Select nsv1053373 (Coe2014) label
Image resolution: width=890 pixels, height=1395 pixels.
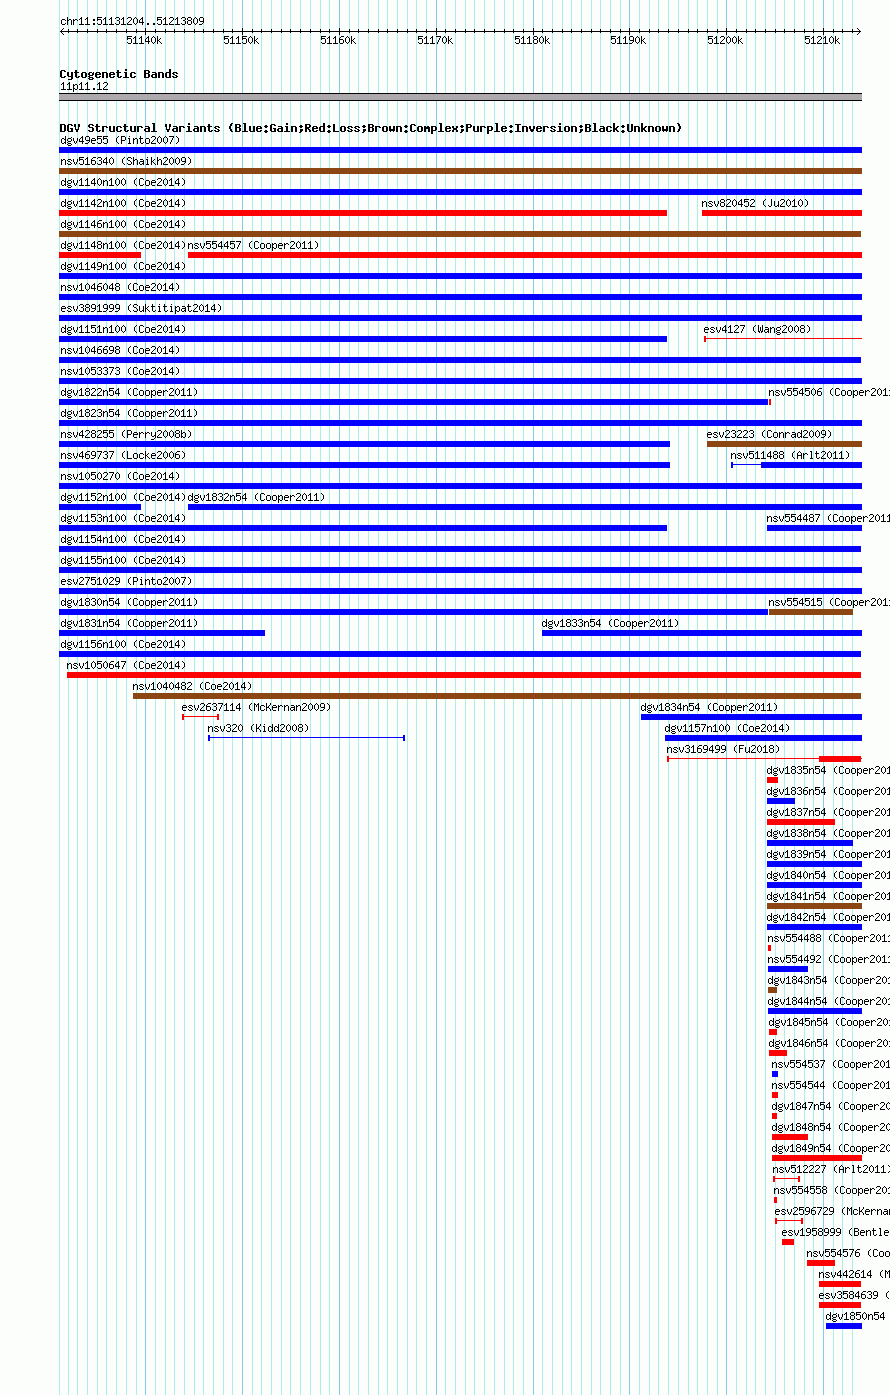coord(120,371)
